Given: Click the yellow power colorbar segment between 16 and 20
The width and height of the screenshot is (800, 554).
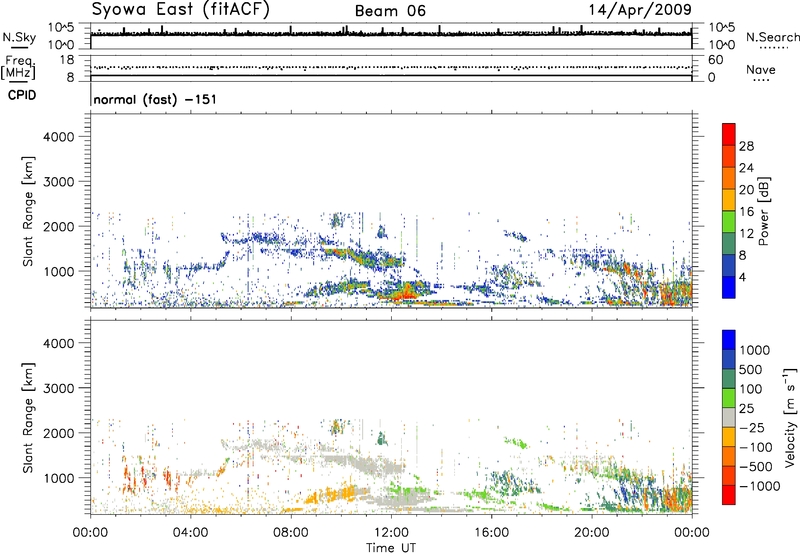Looking at the screenshot, I should [x=729, y=200].
